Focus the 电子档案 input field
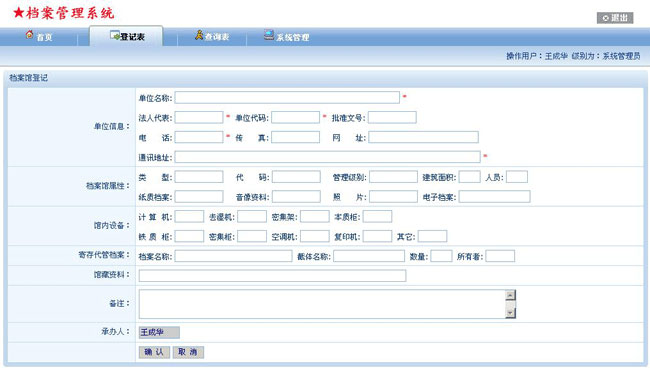 pos(494,196)
